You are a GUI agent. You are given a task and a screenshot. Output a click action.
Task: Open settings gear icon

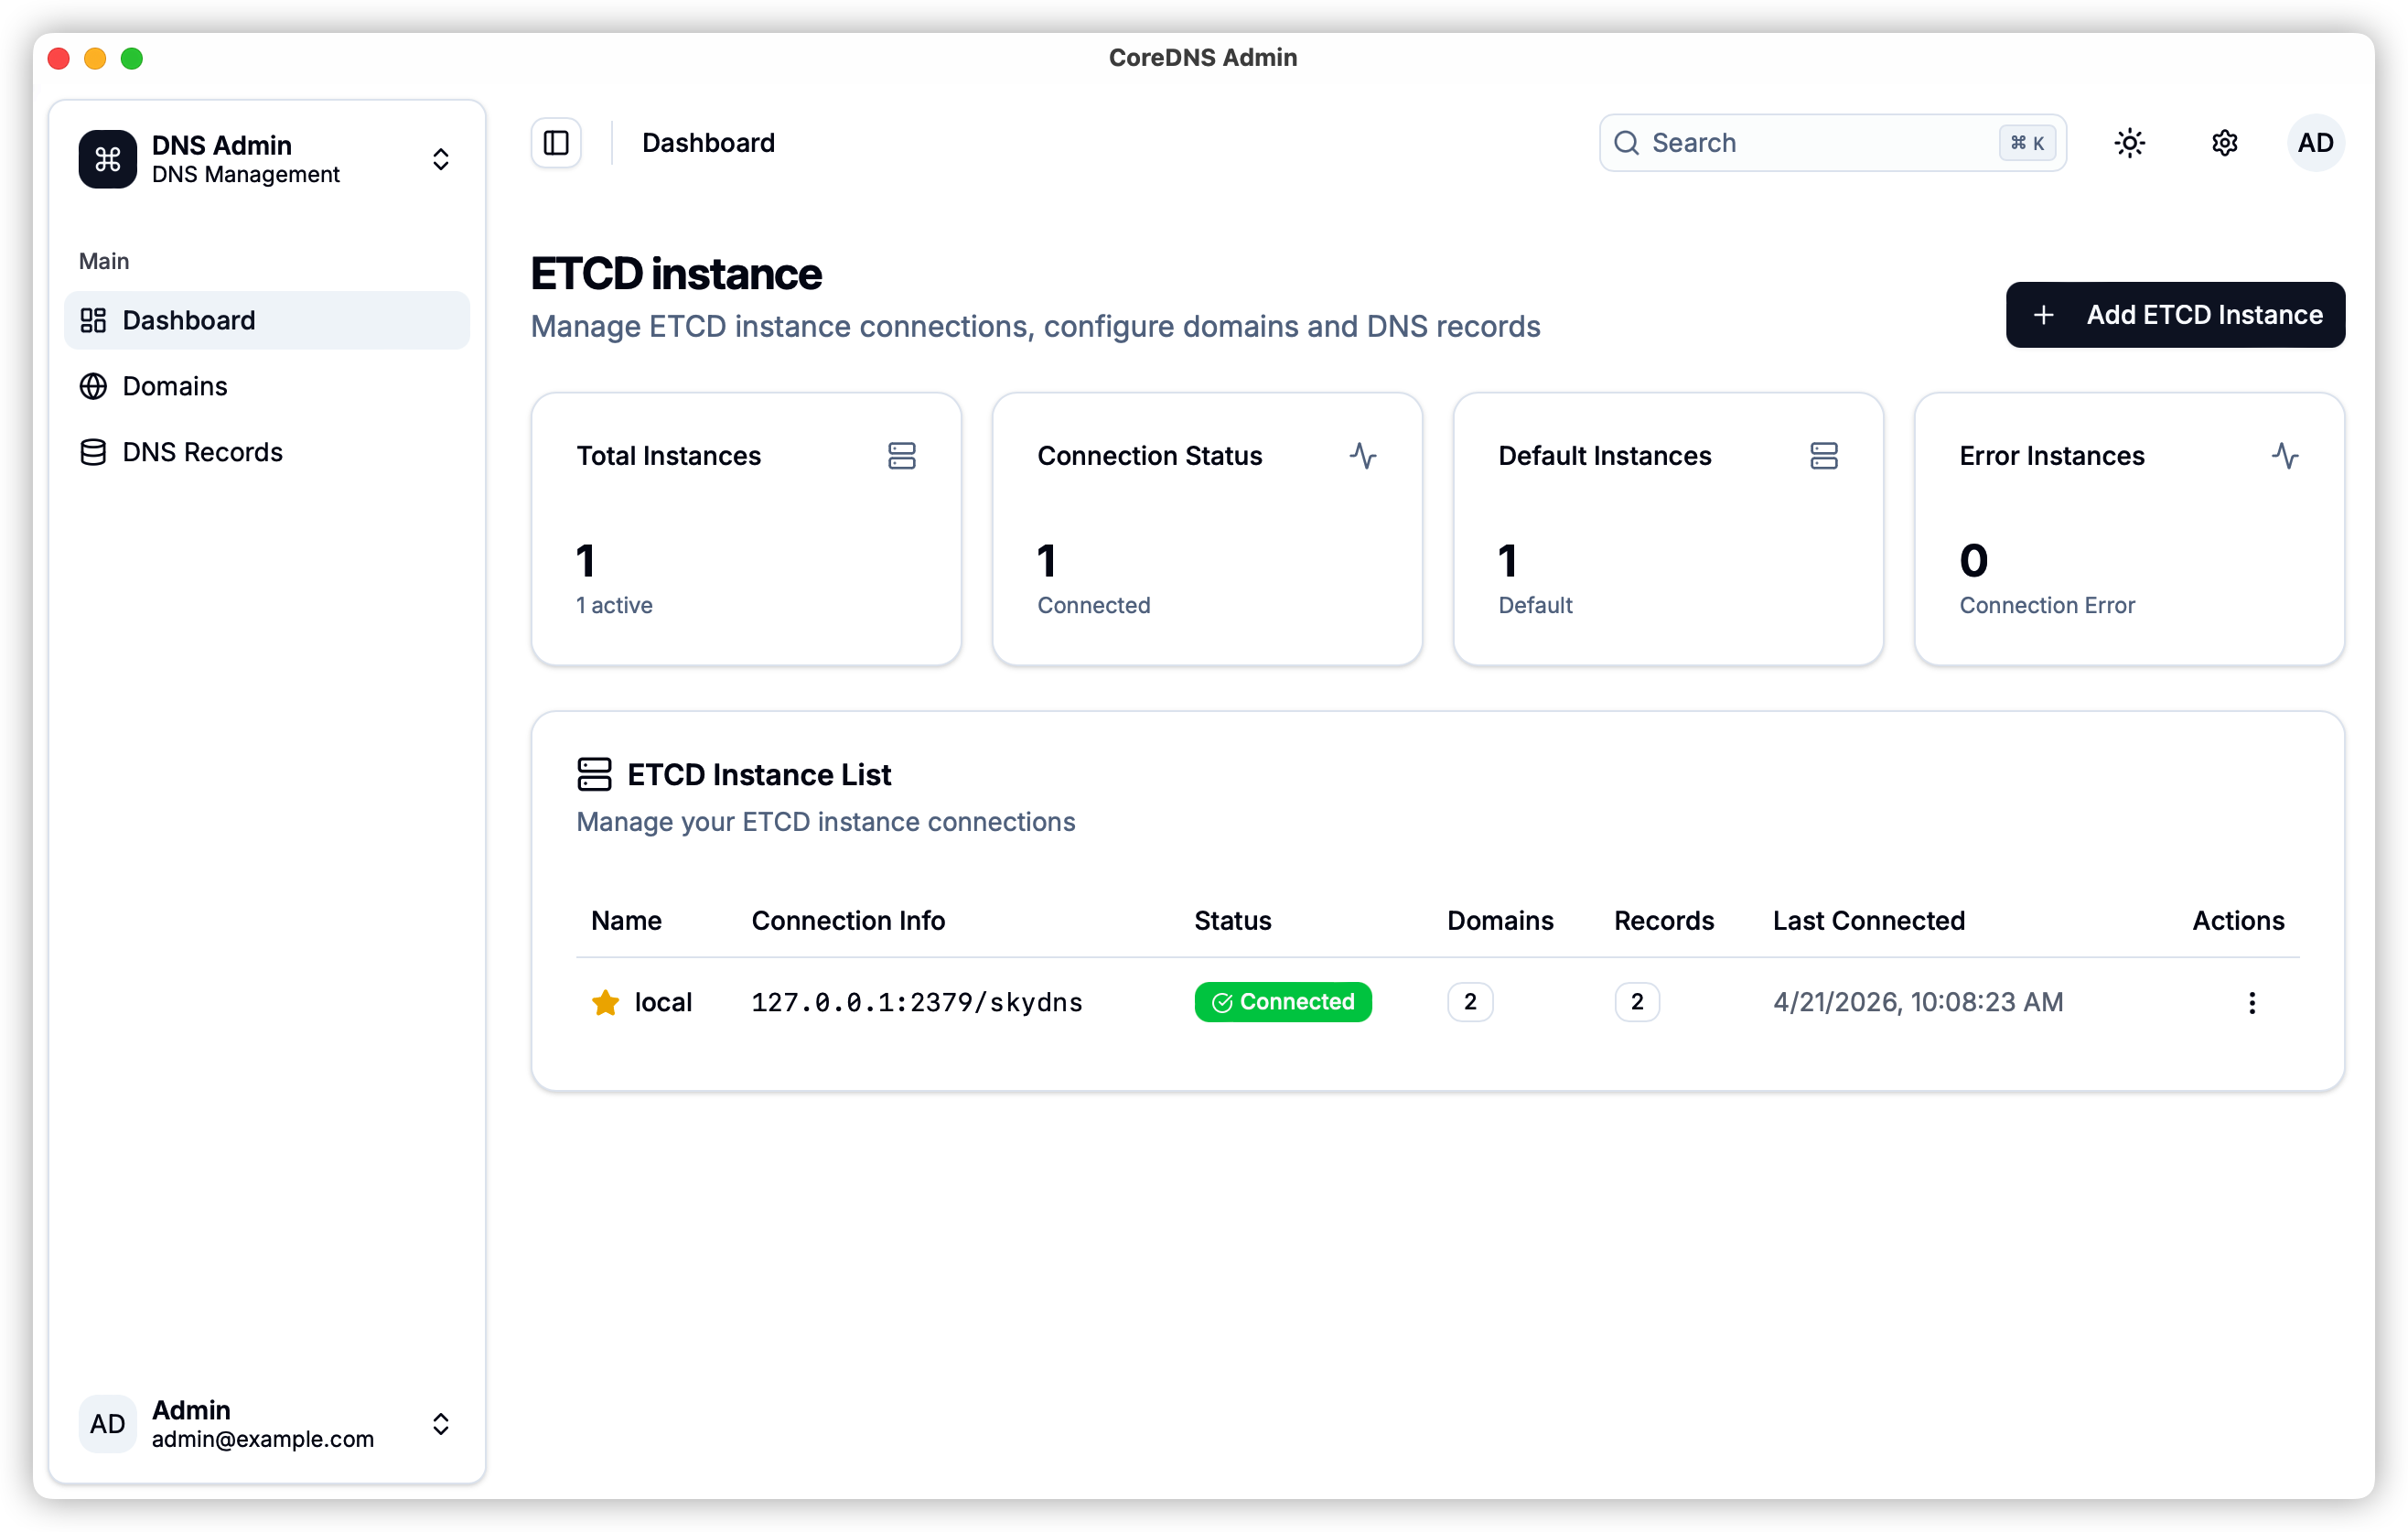pyautogui.click(x=2224, y=143)
